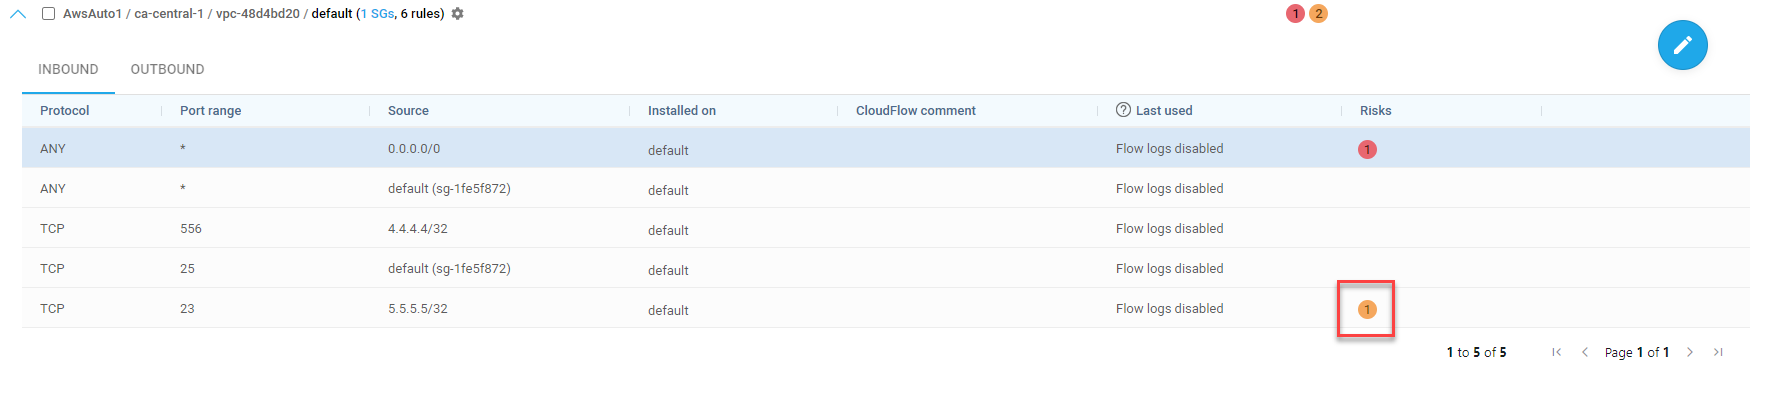Screen dimensions: 1773x396
Task: Sort by Source column header
Action: pyautogui.click(x=408, y=111)
